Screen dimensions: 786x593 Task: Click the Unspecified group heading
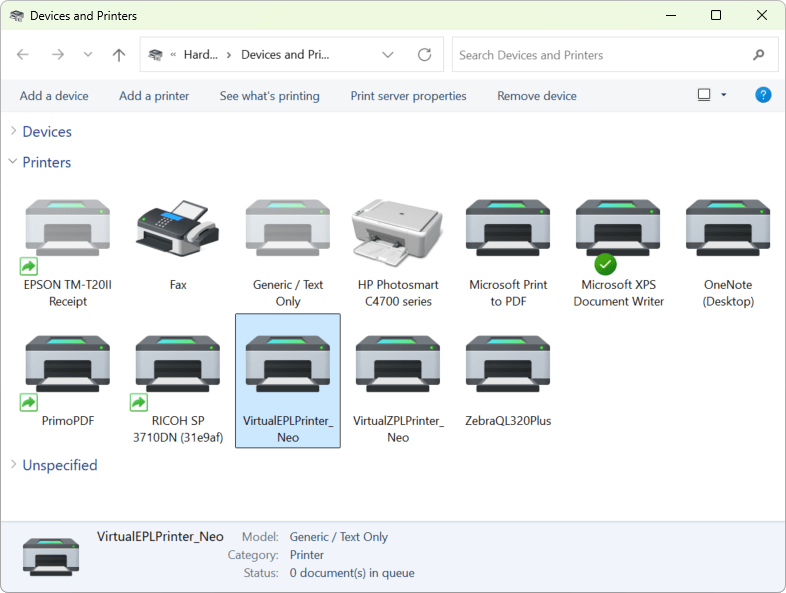(x=60, y=465)
